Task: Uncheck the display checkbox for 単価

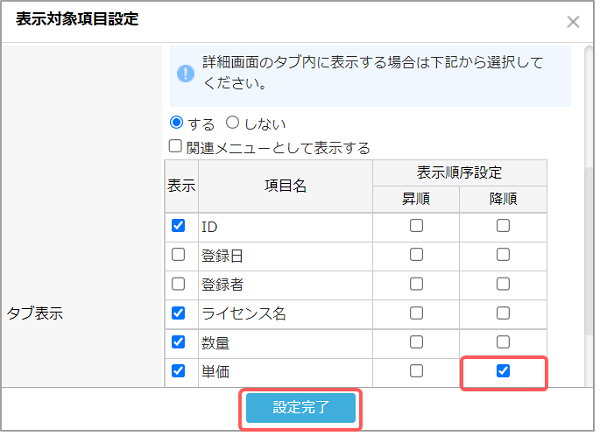Action: [x=178, y=371]
